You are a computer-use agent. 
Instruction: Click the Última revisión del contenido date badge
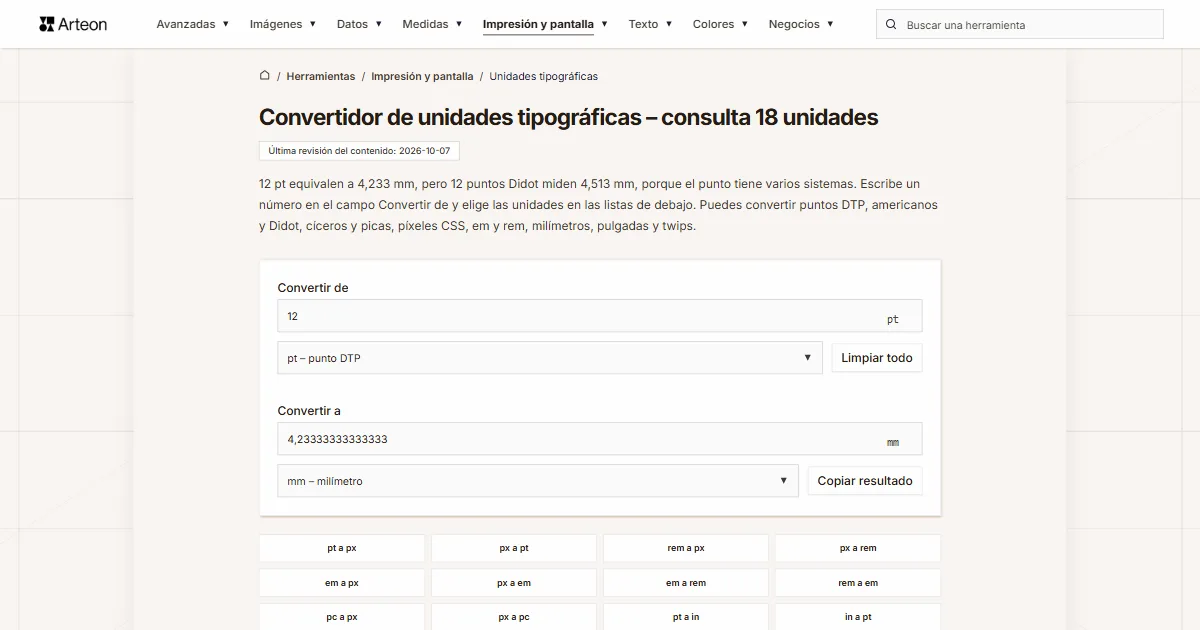tap(359, 151)
